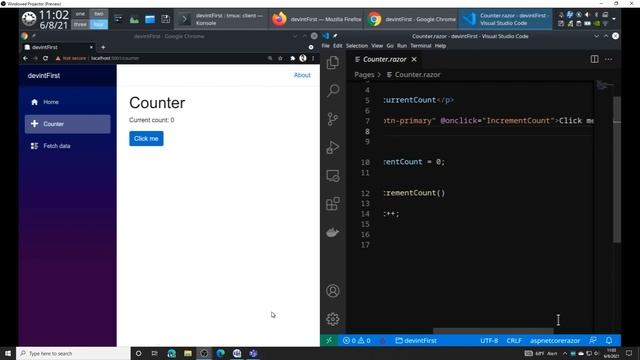Open errors and warnings in status bar
The height and width of the screenshot is (360, 640).
point(357,340)
